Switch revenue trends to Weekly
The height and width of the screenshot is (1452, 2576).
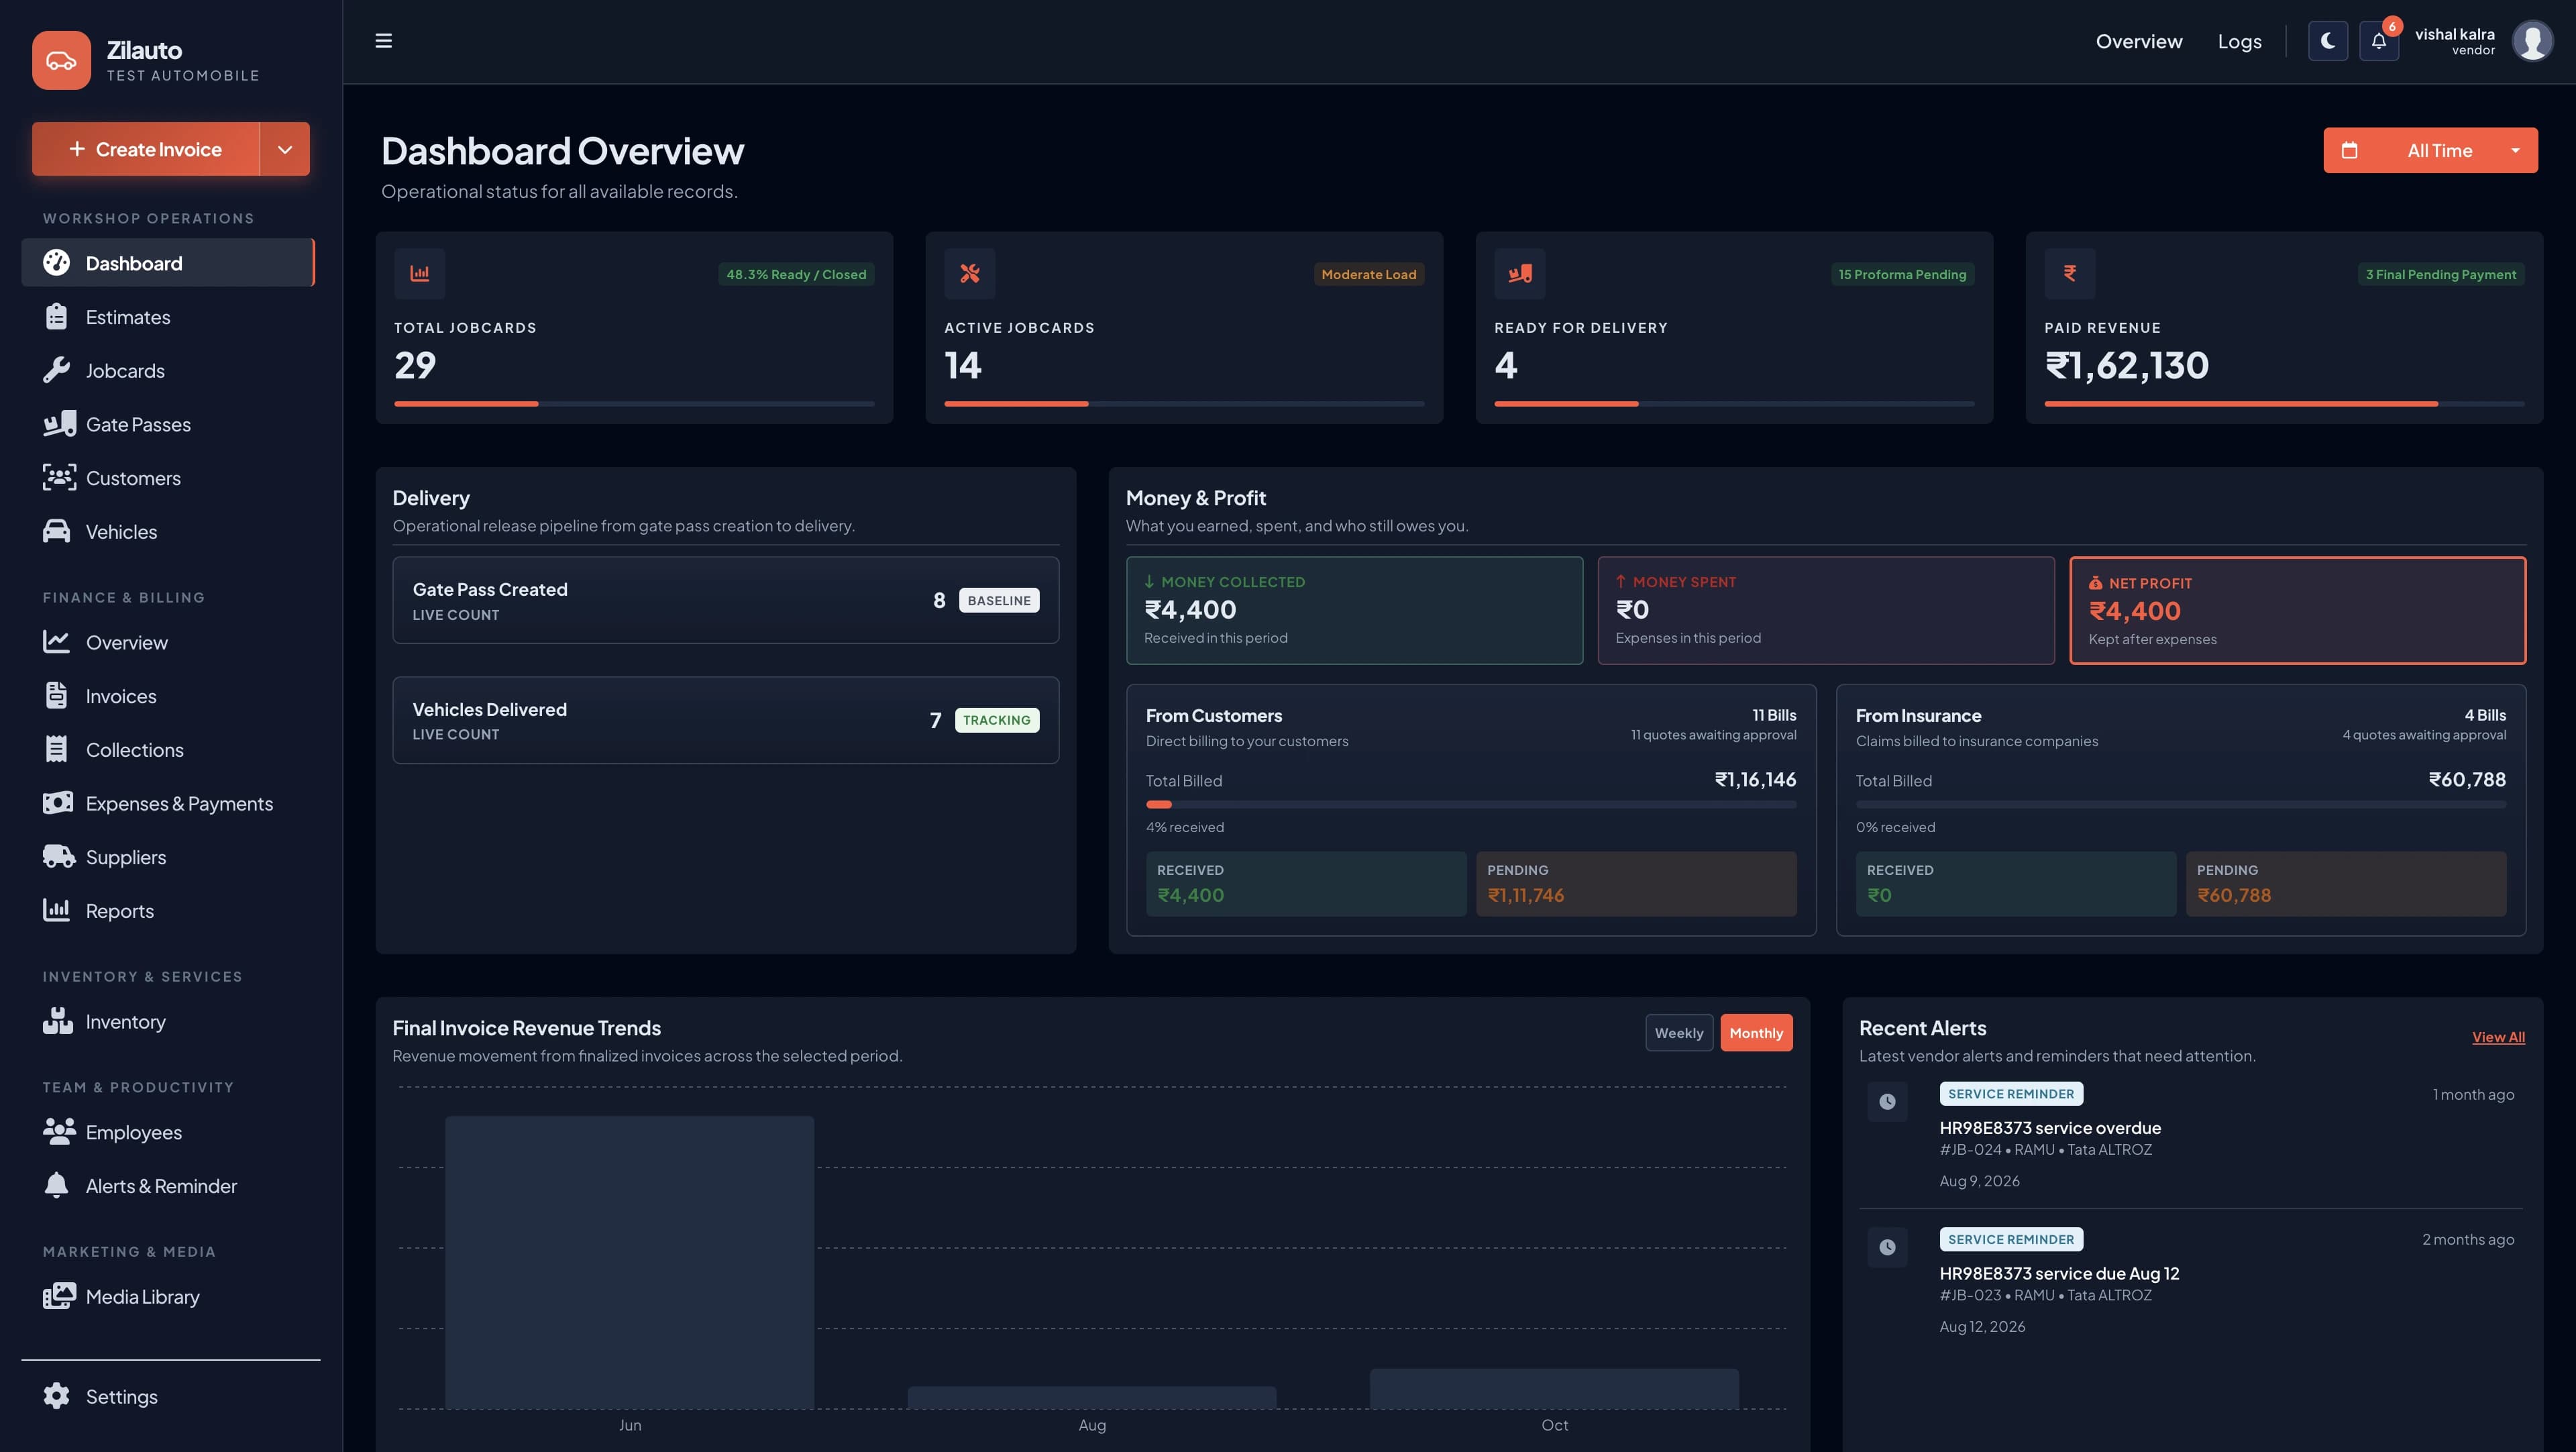pos(1679,1033)
